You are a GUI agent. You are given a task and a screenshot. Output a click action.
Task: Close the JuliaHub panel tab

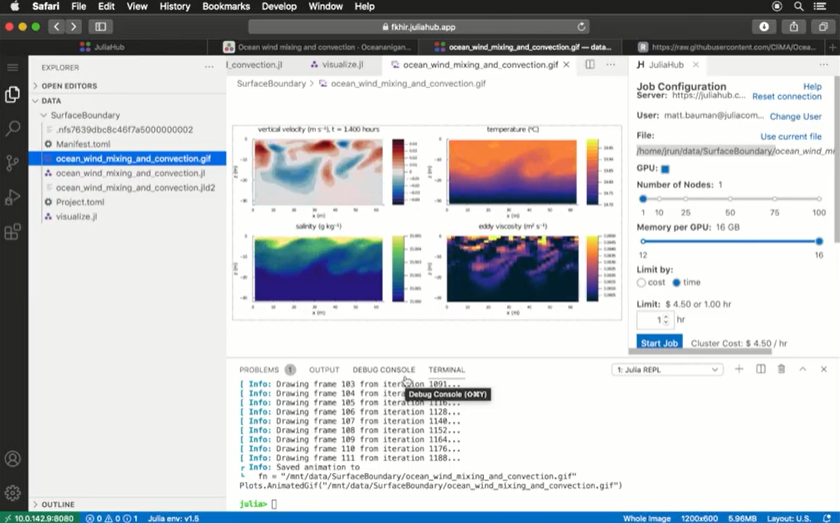(x=695, y=64)
